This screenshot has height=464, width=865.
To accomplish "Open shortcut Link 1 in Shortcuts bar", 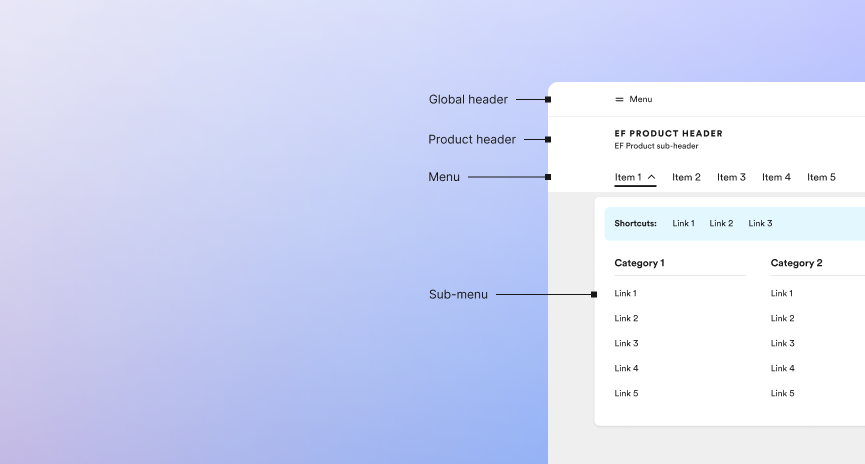I will pos(684,223).
